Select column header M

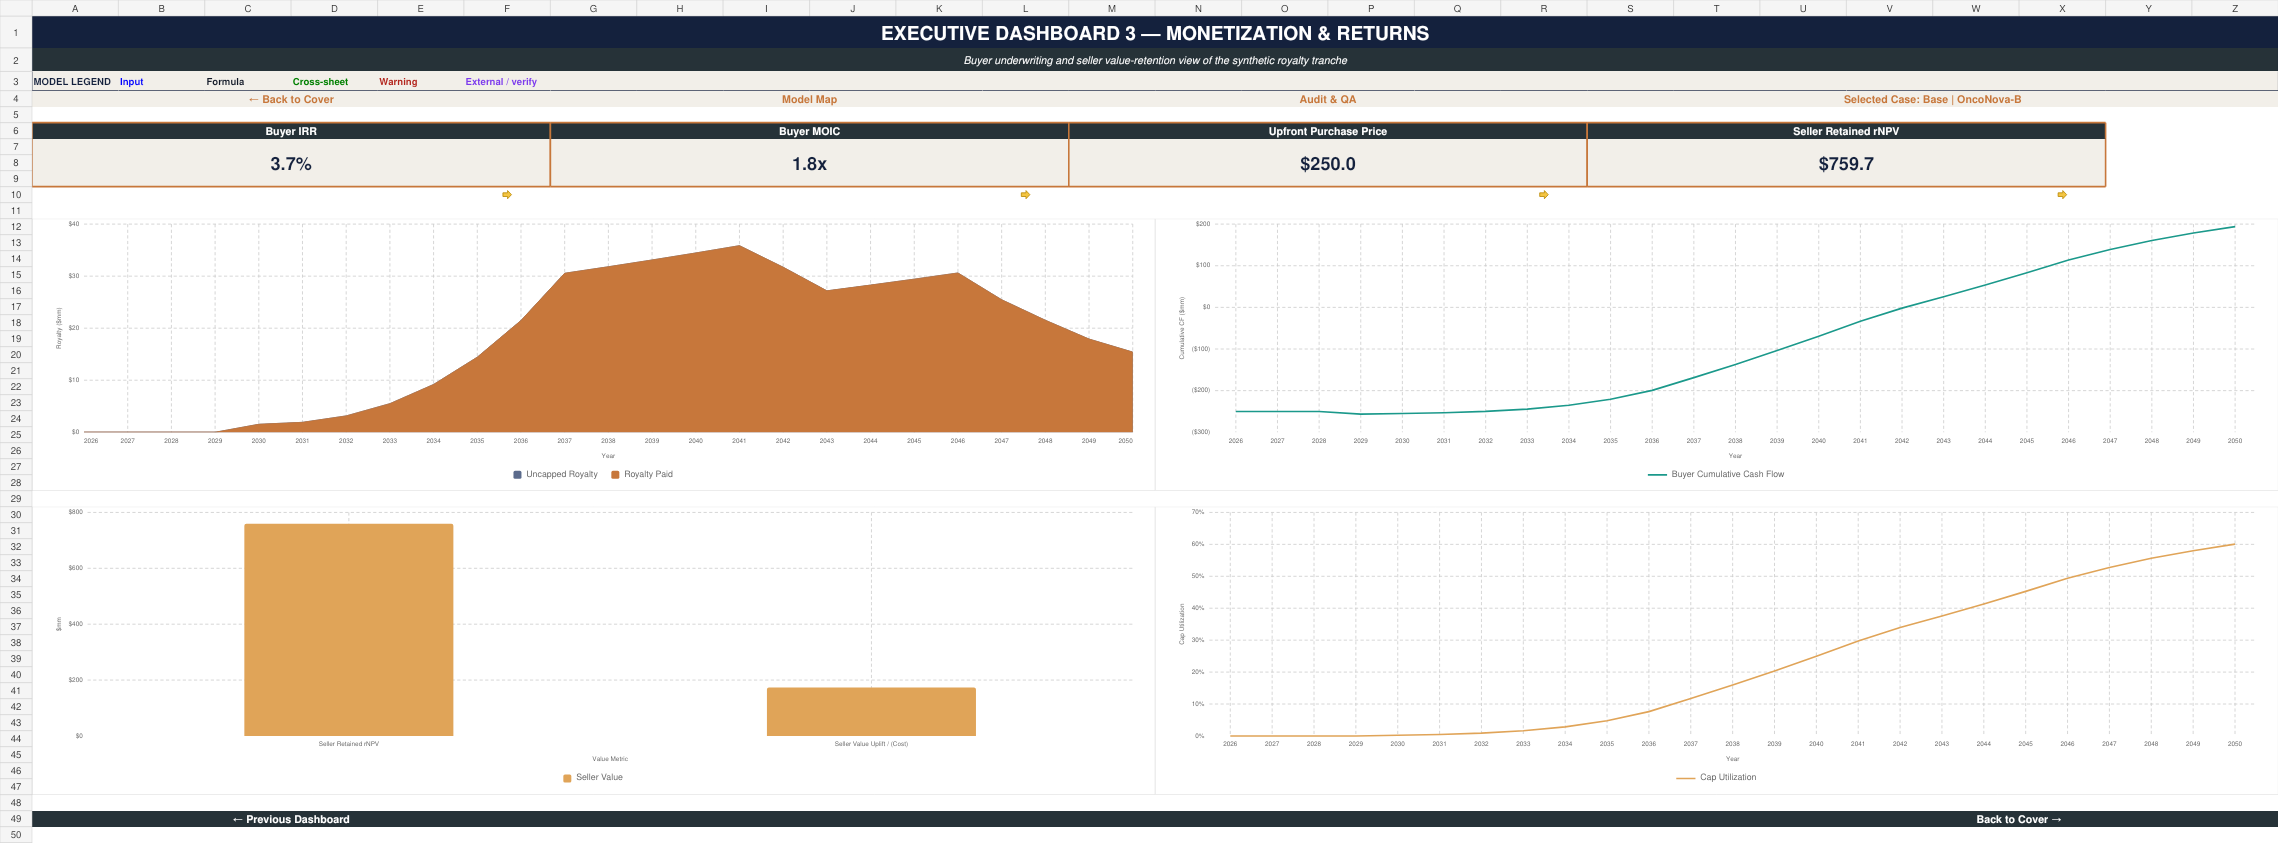point(1111,8)
